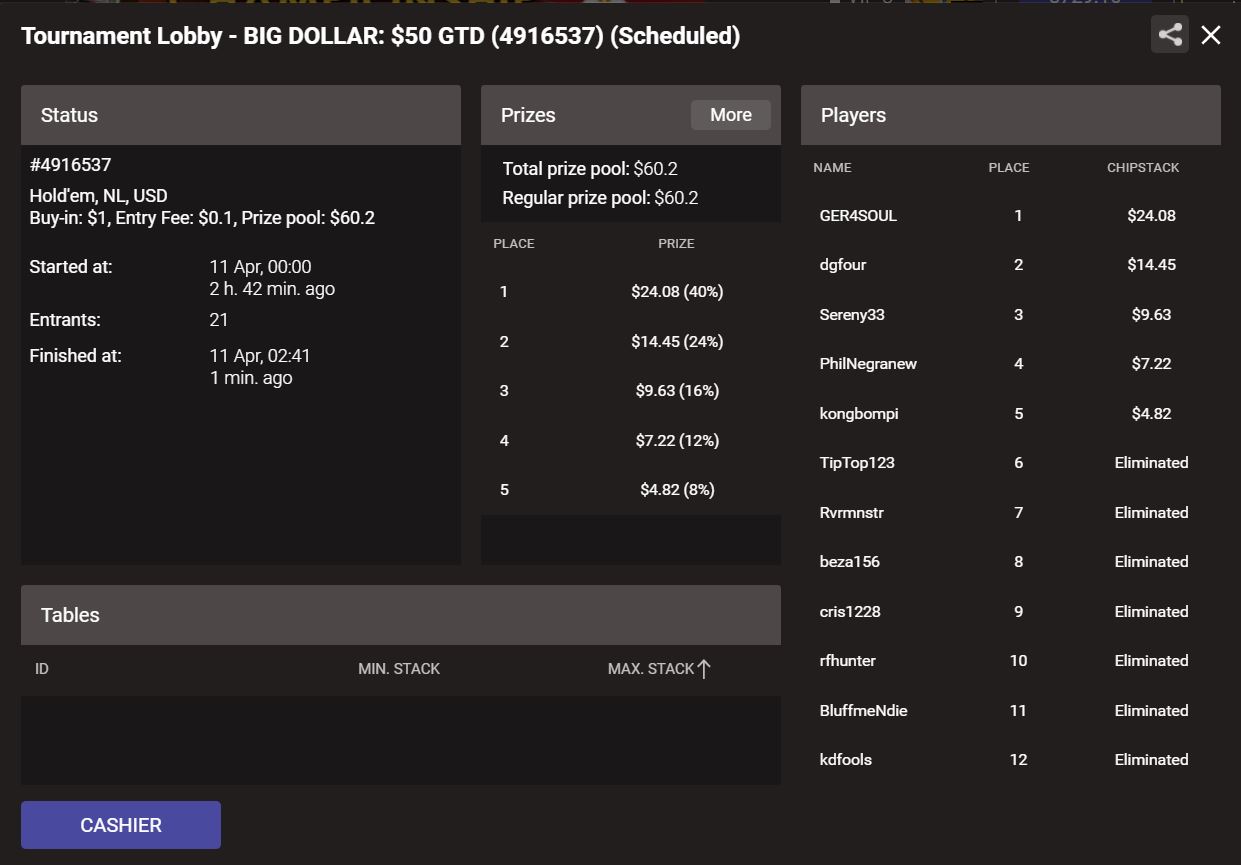Close the Tournament Lobby dialog
The width and height of the screenshot is (1241, 865).
point(1211,35)
